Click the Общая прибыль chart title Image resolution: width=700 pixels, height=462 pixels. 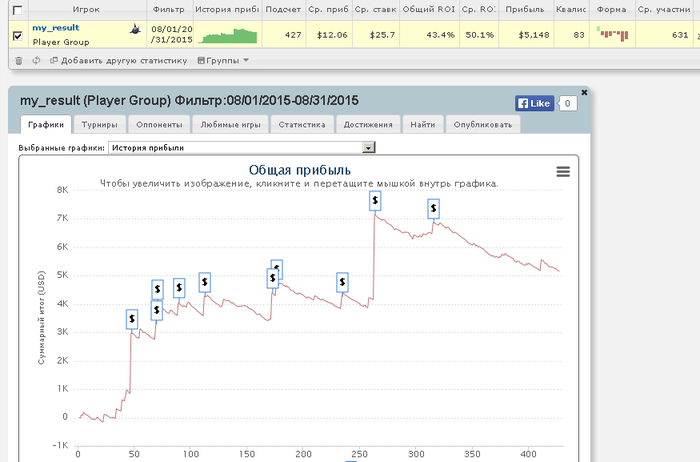tap(300, 170)
